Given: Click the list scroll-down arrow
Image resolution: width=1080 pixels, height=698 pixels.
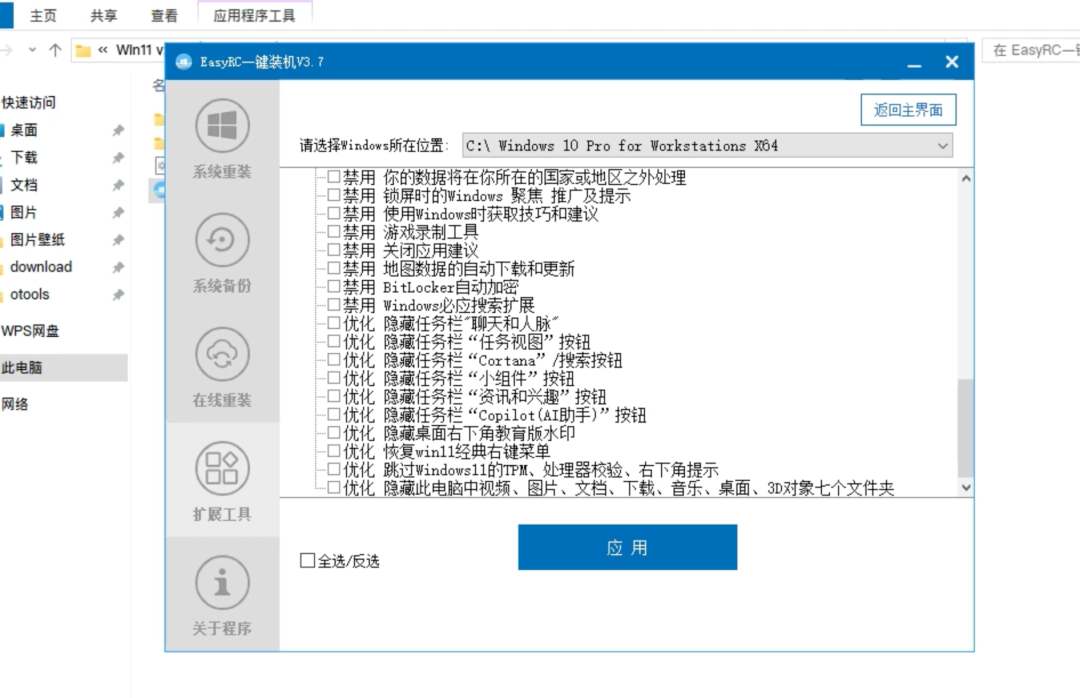Looking at the screenshot, I should (x=966, y=487).
